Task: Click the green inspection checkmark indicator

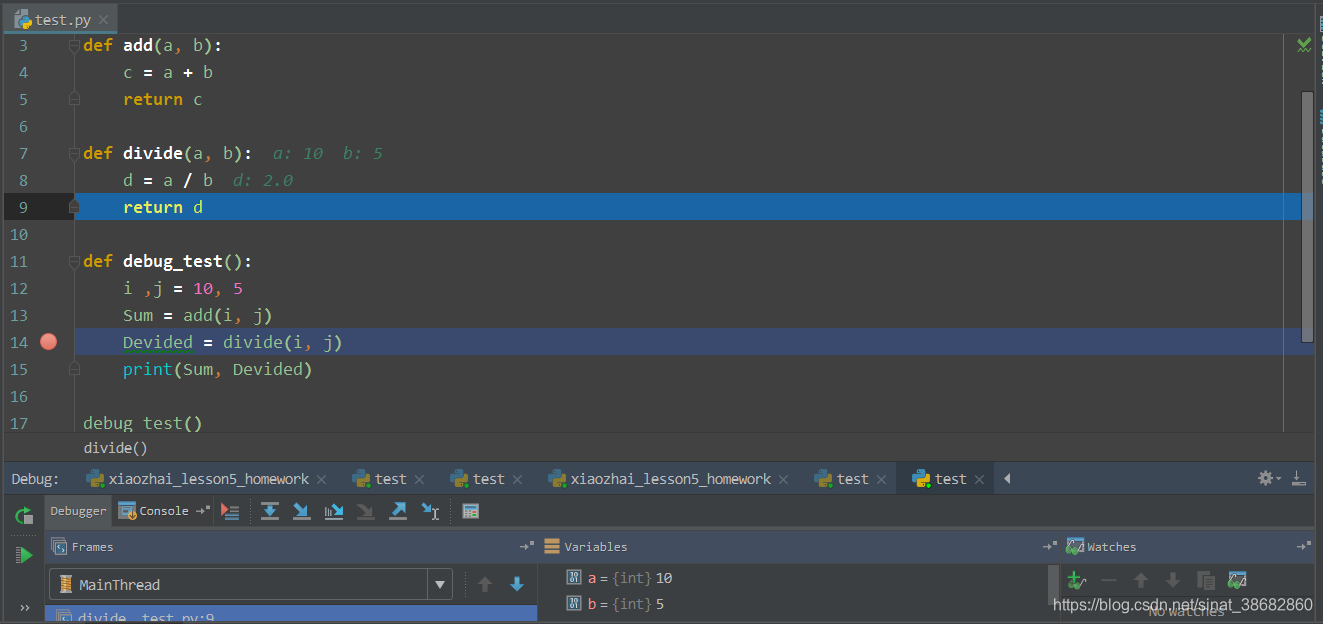Action: [x=1304, y=45]
